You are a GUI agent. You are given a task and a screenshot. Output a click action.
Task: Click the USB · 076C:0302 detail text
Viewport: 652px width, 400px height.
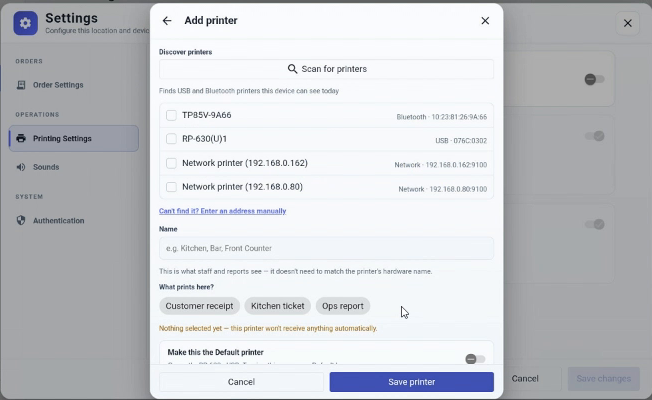click(461, 141)
